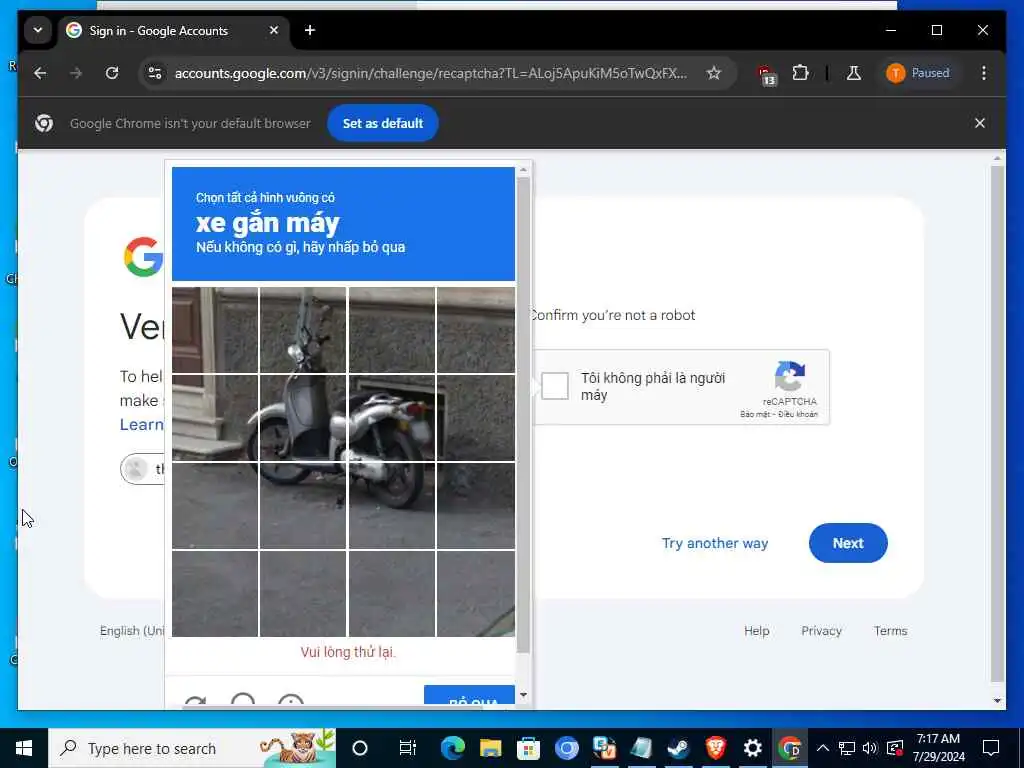Click Try another way
The image size is (1024, 768).
714,543
